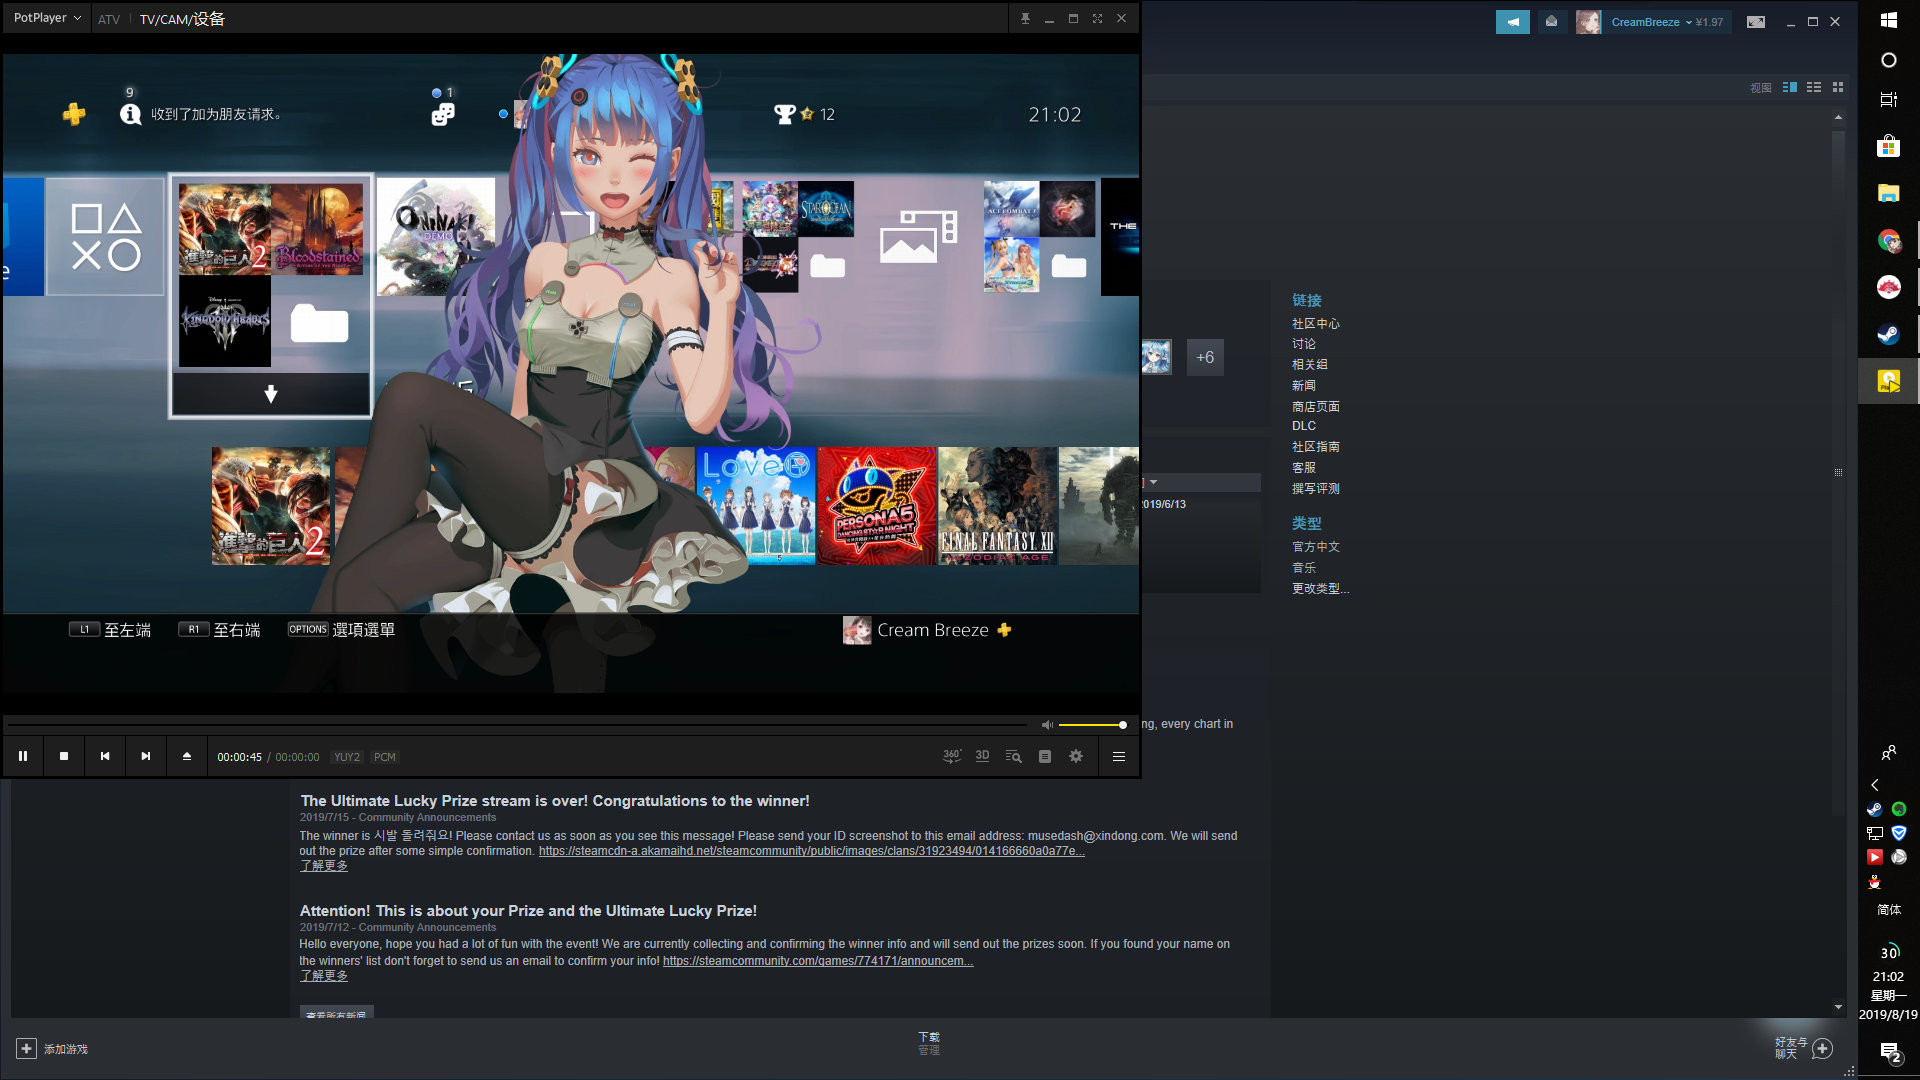Open 好友与聊天 friends chat button
The width and height of the screenshot is (1920, 1080).
[1804, 1048]
